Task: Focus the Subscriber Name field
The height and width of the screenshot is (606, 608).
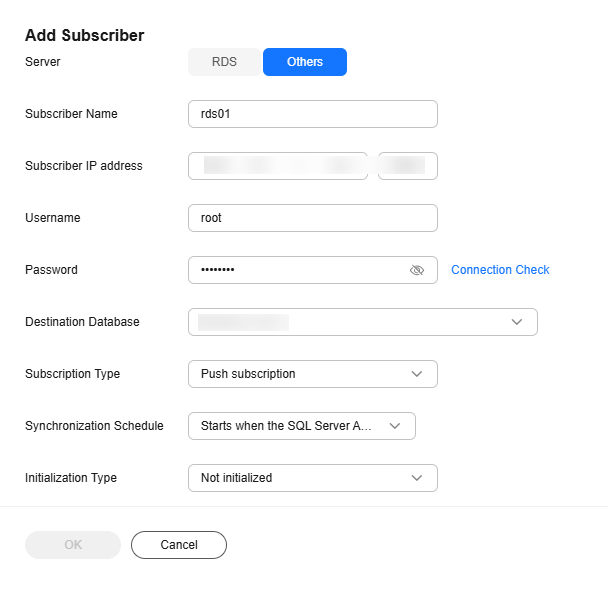Action: [x=313, y=114]
